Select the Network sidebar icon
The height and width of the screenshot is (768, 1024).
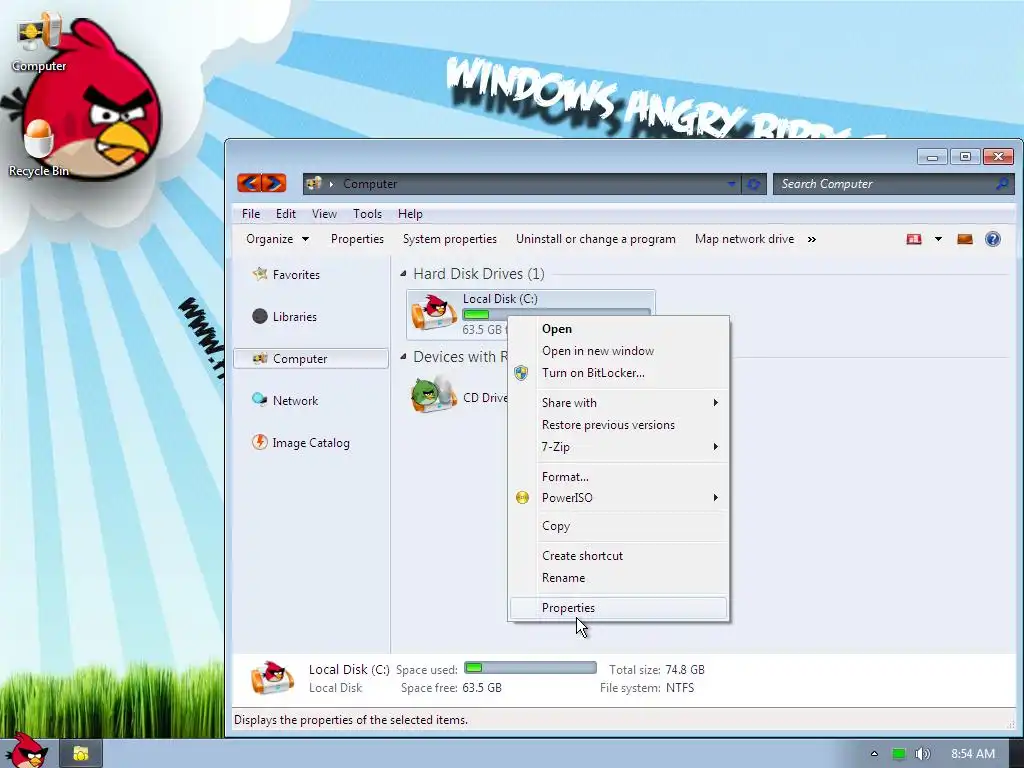(260, 400)
